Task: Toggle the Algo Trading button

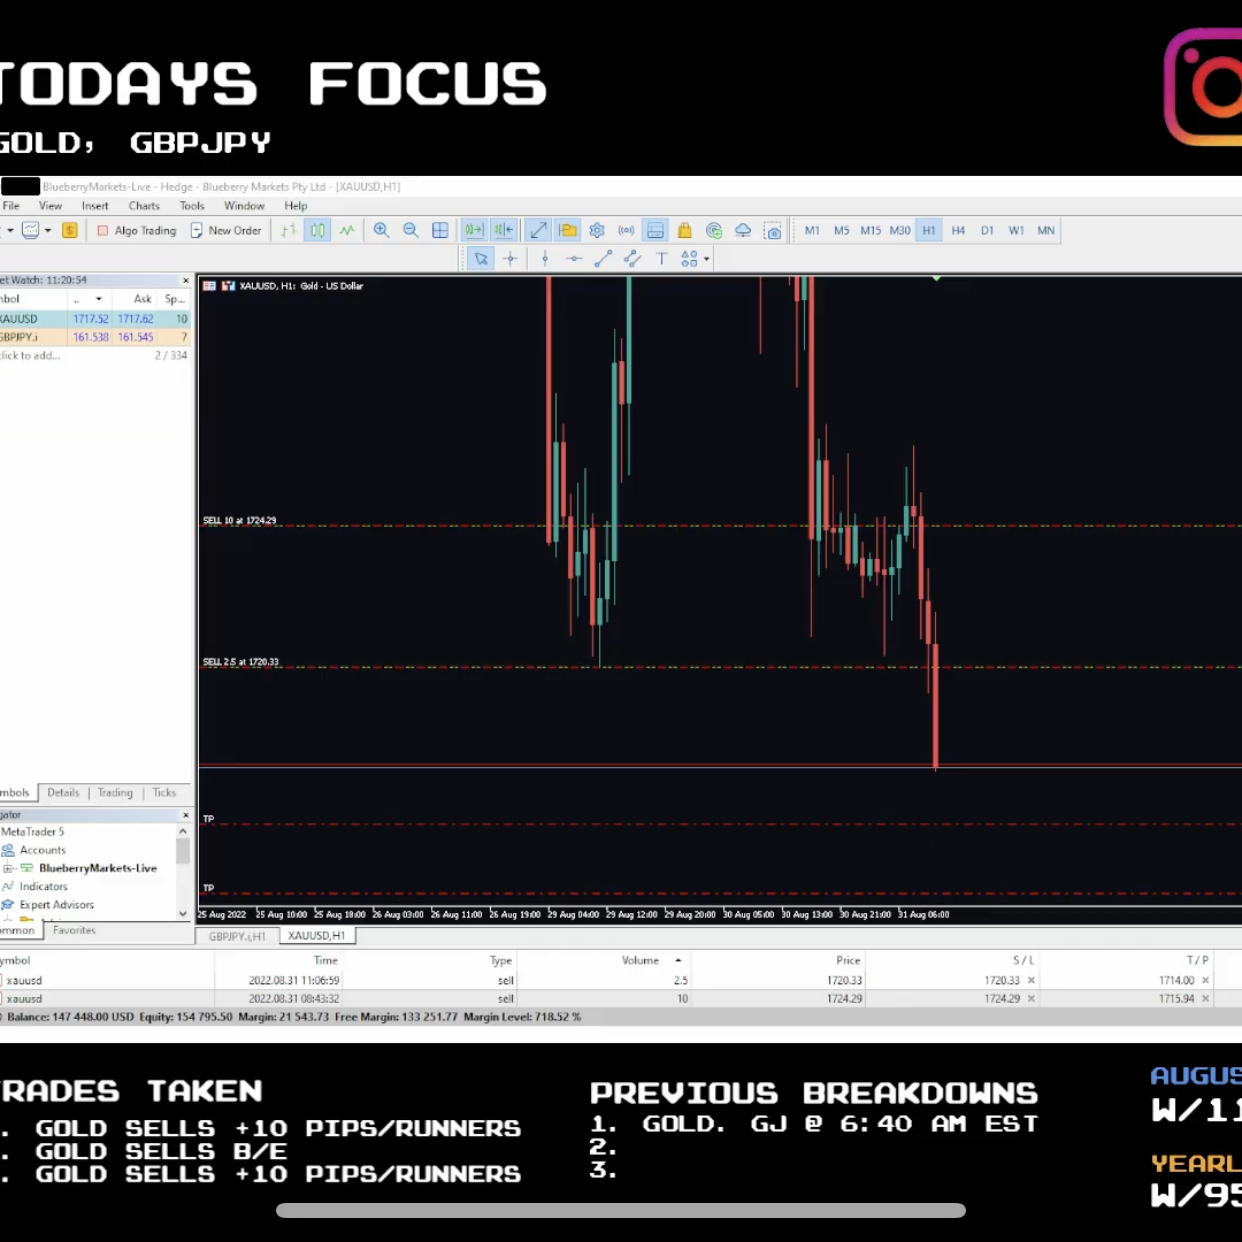Action: (137, 230)
